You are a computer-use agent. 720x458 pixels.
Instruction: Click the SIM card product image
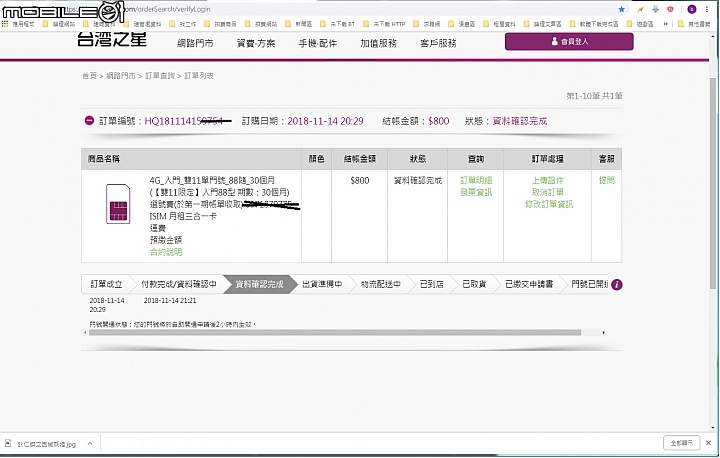click(x=118, y=204)
